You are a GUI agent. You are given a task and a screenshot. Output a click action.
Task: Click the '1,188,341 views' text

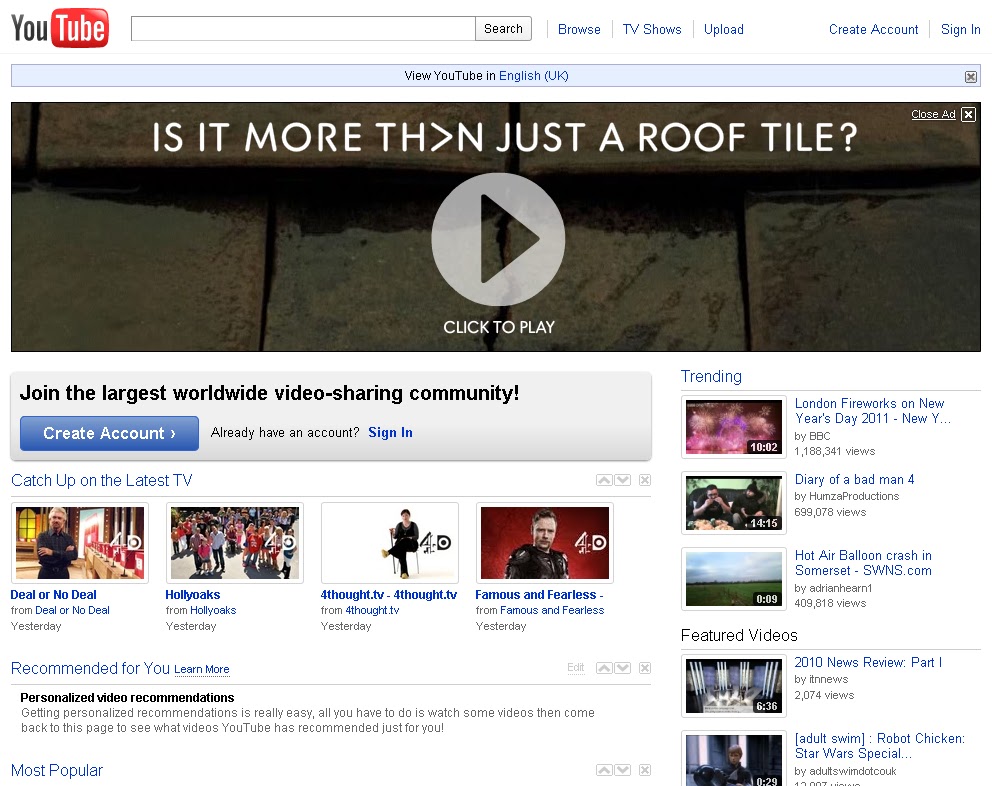coord(834,451)
